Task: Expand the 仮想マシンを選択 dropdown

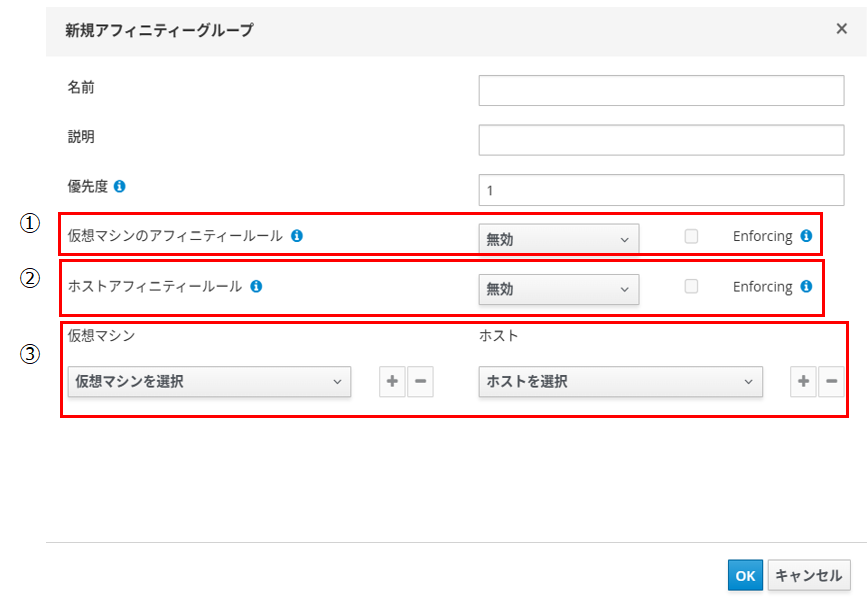Action: coord(209,381)
